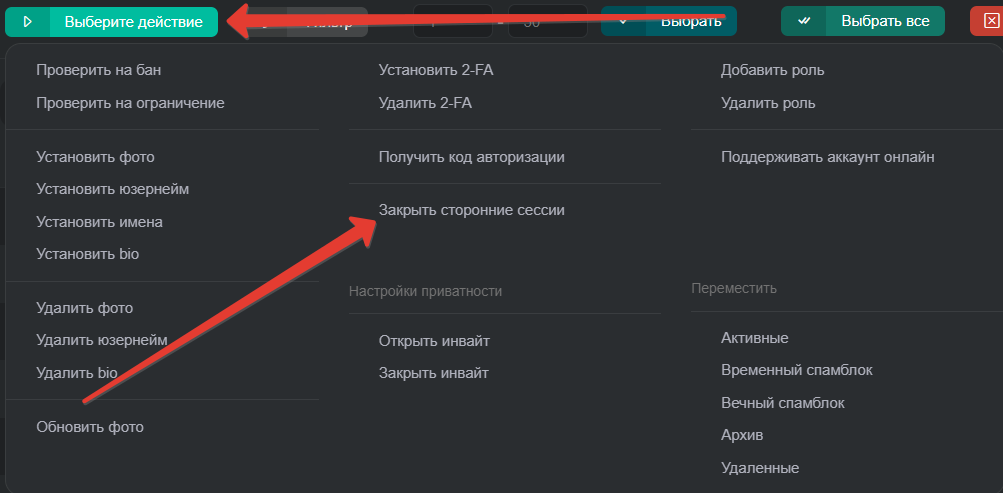This screenshot has height=493, width=1003.
Task: Choose Закрыть сторонние сессии
Action: pos(471,210)
